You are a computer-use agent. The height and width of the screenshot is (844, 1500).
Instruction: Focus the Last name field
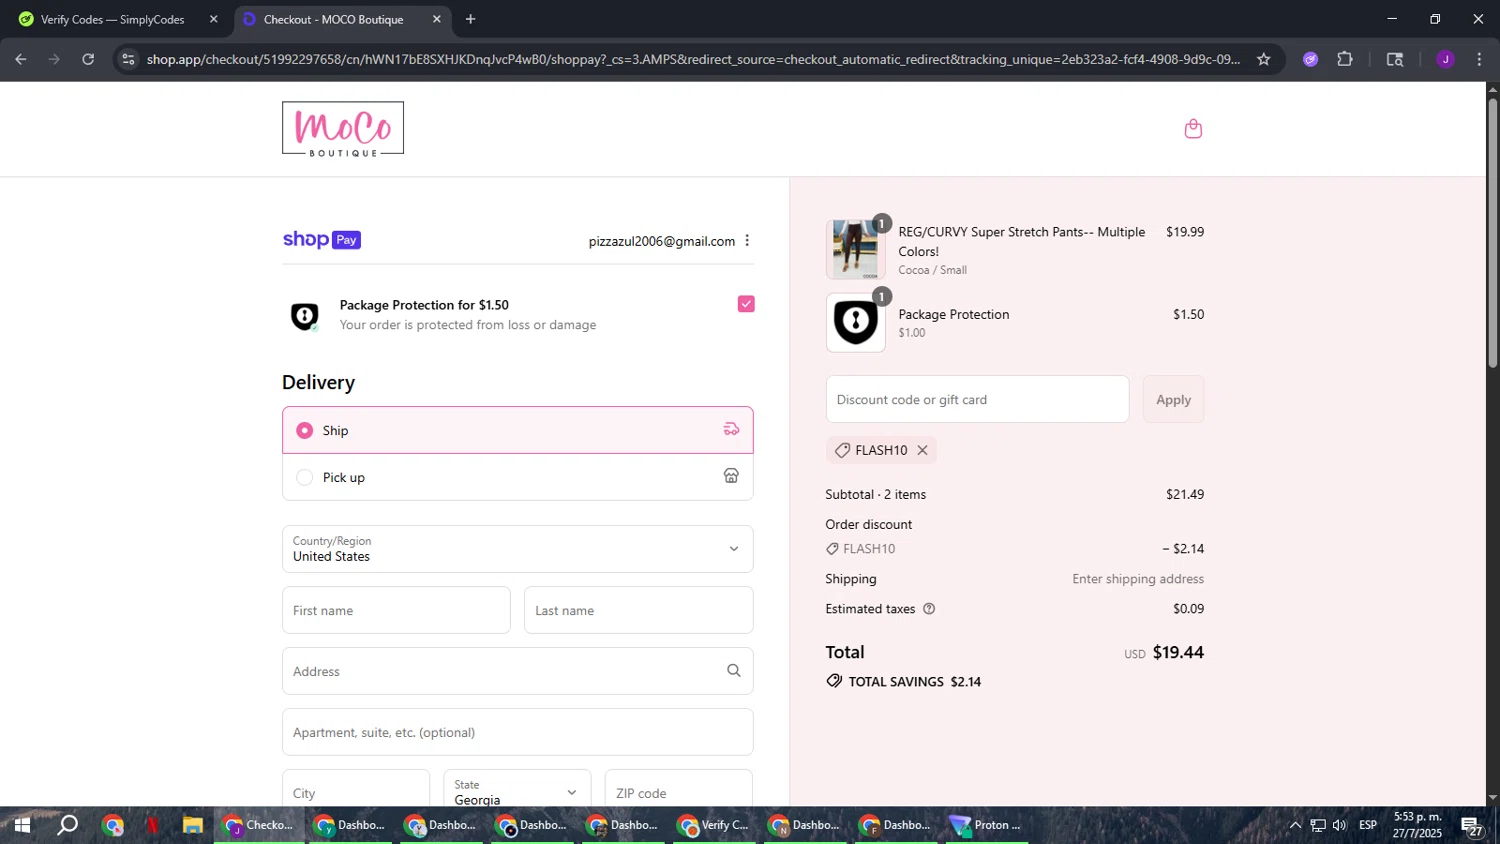pyautogui.click(x=639, y=610)
